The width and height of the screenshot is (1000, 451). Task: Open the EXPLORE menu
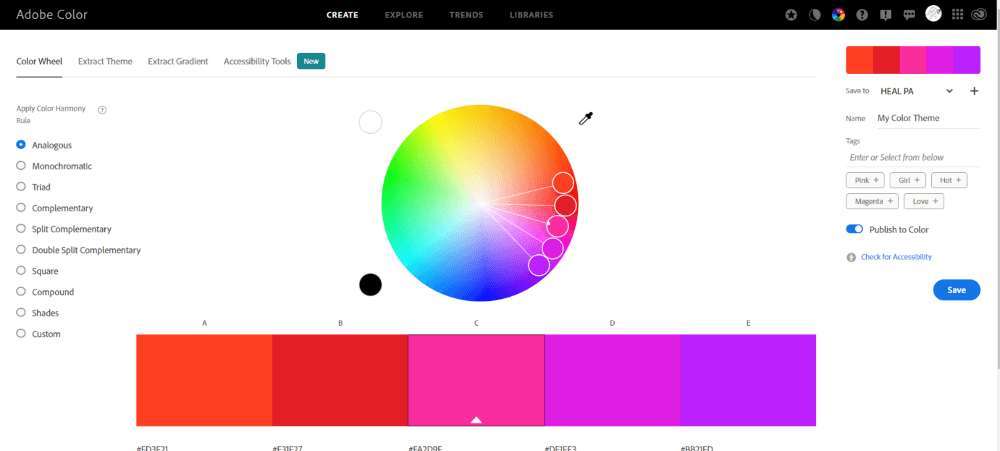click(x=404, y=15)
